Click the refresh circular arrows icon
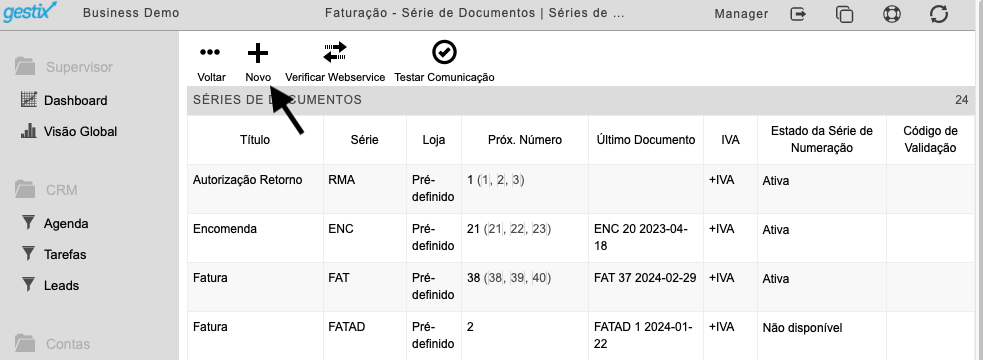 tap(938, 14)
